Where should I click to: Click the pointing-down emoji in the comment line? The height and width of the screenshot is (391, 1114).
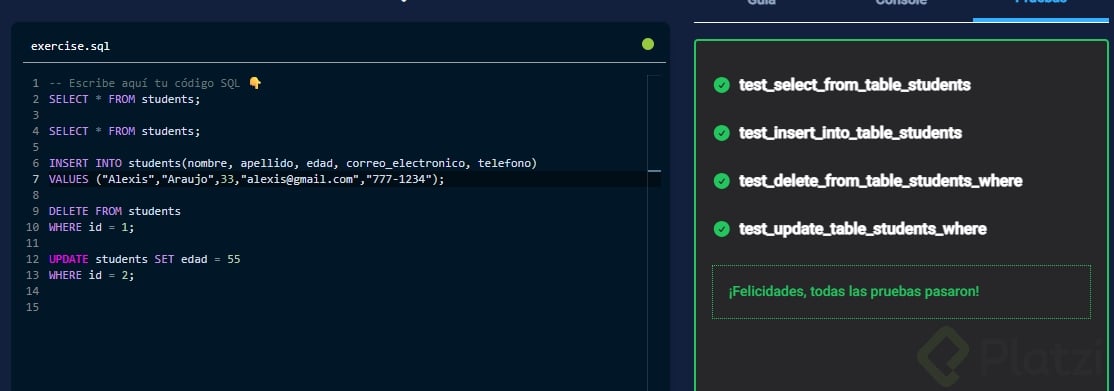pos(255,83)
